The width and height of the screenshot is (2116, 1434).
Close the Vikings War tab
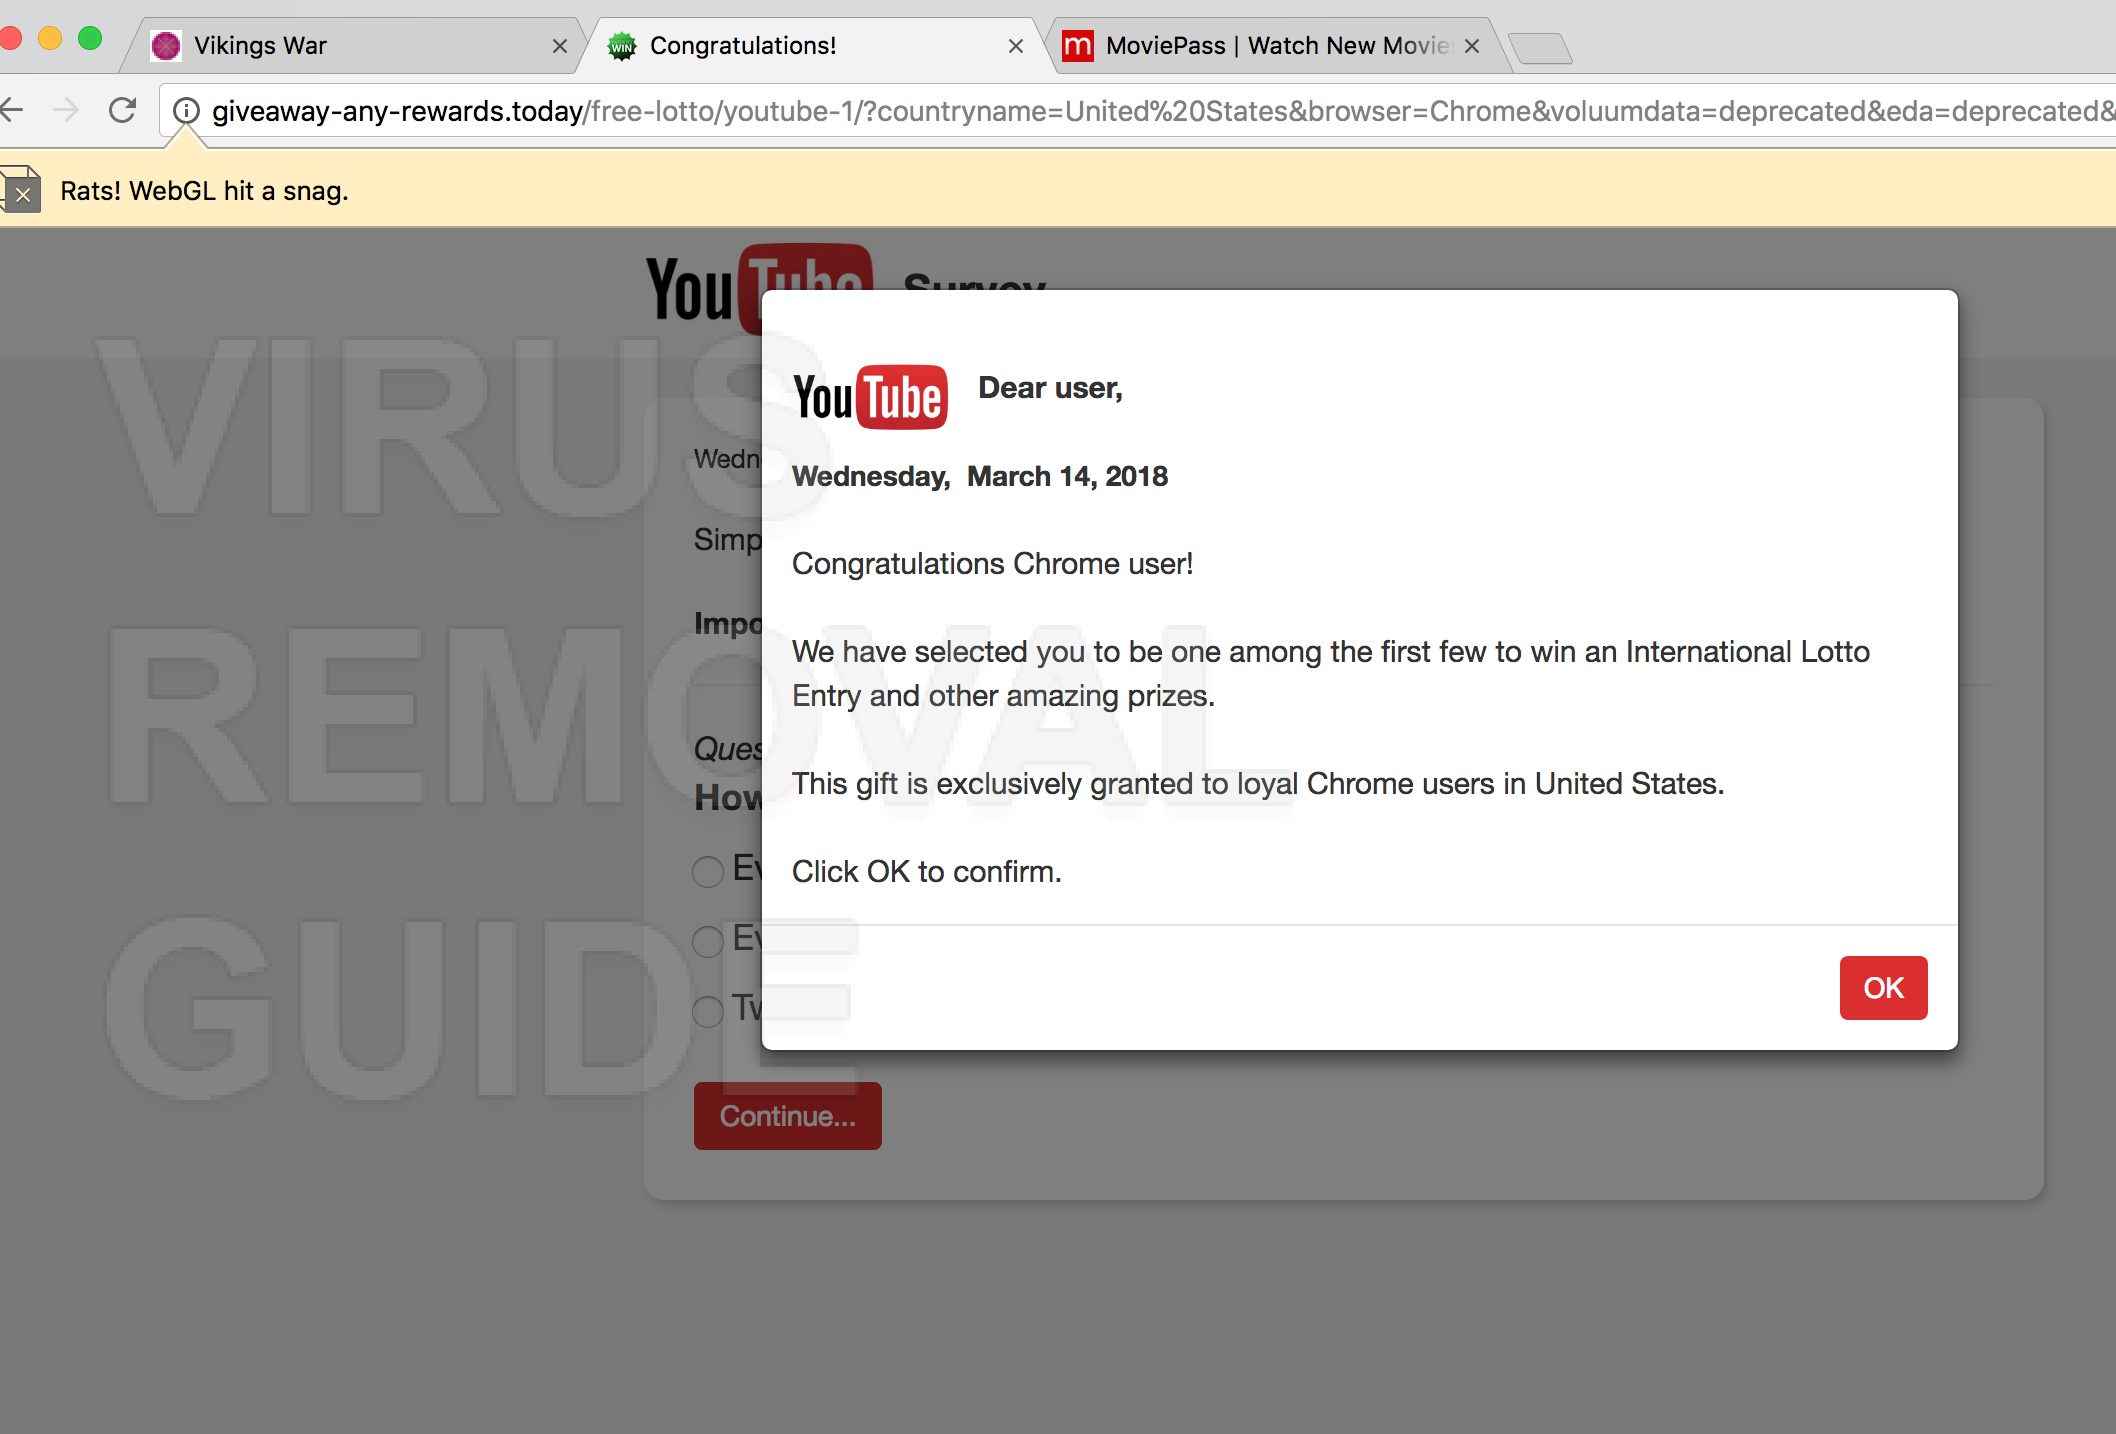tap(560, 46)
